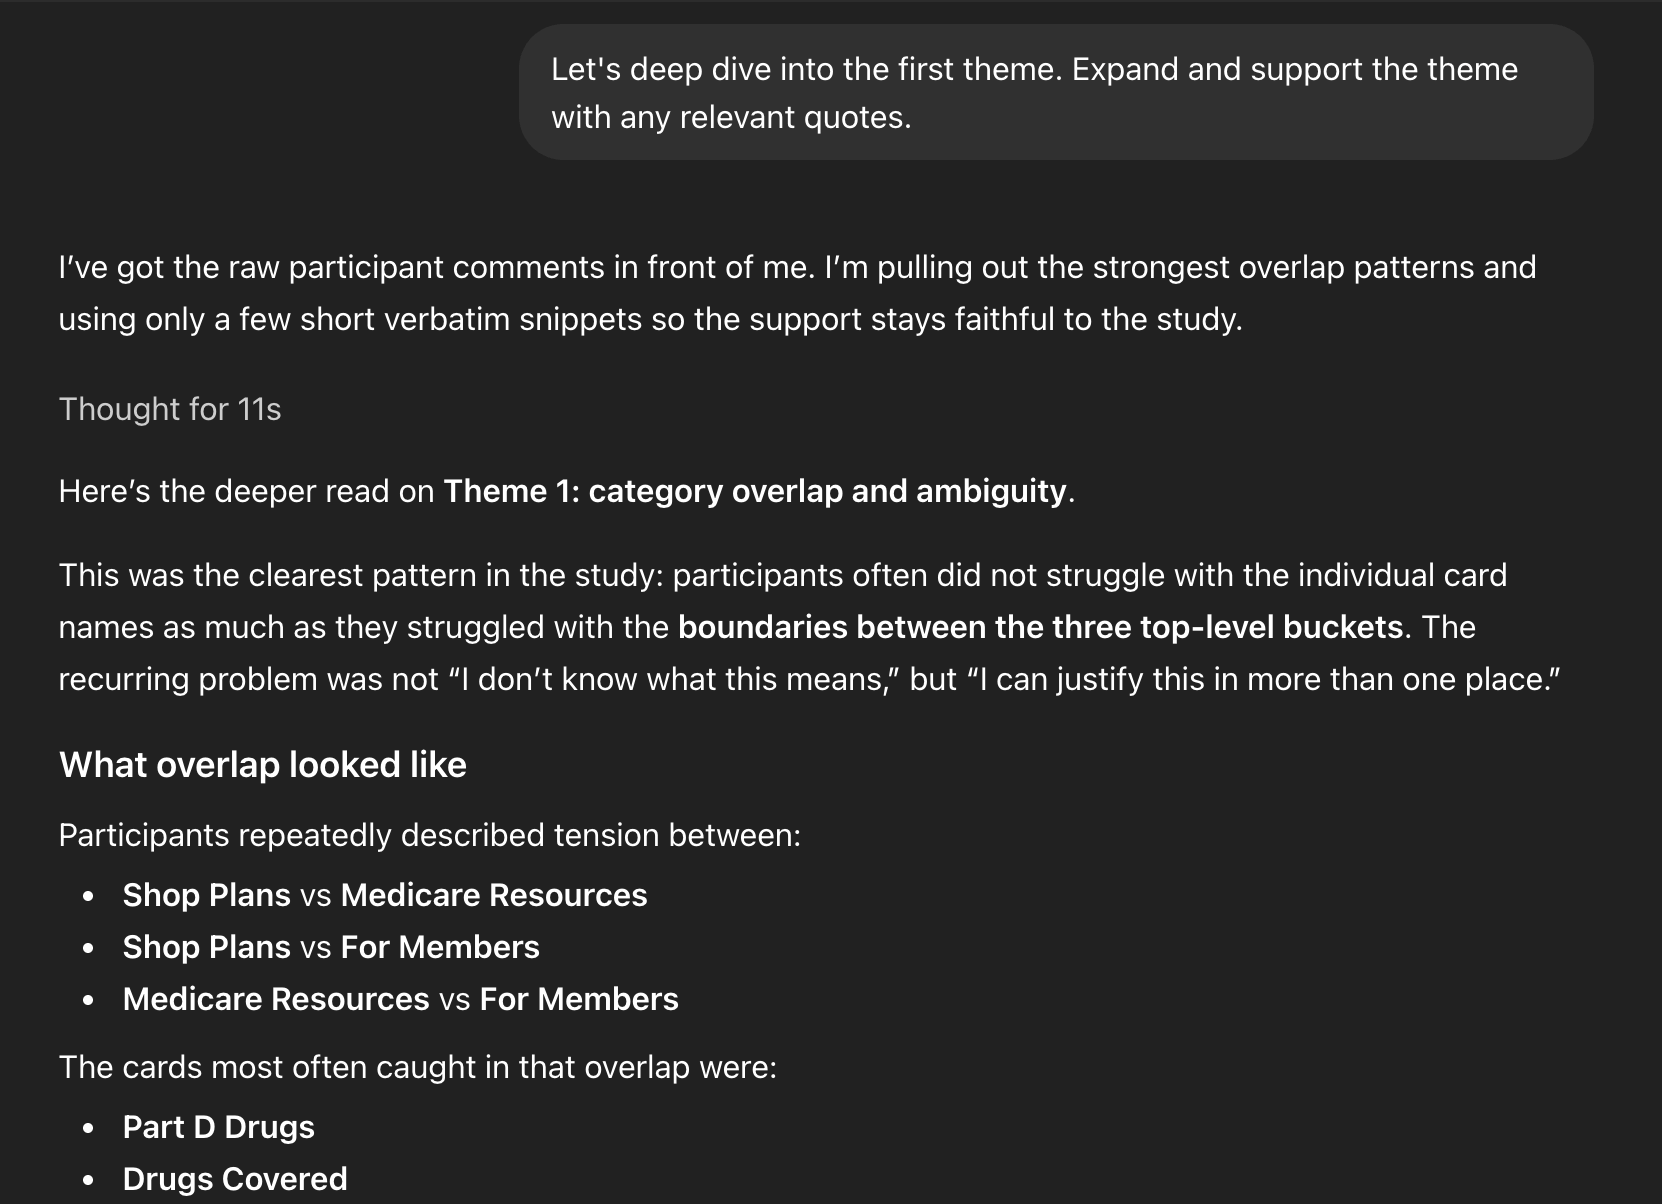Click bold text 'boundaries between the three top-level buckets'

click(1041, 627)
